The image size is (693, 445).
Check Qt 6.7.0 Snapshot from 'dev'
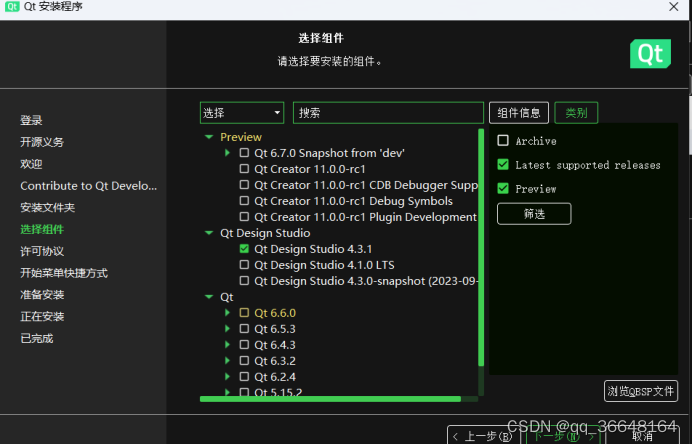[x=244, y=153]
